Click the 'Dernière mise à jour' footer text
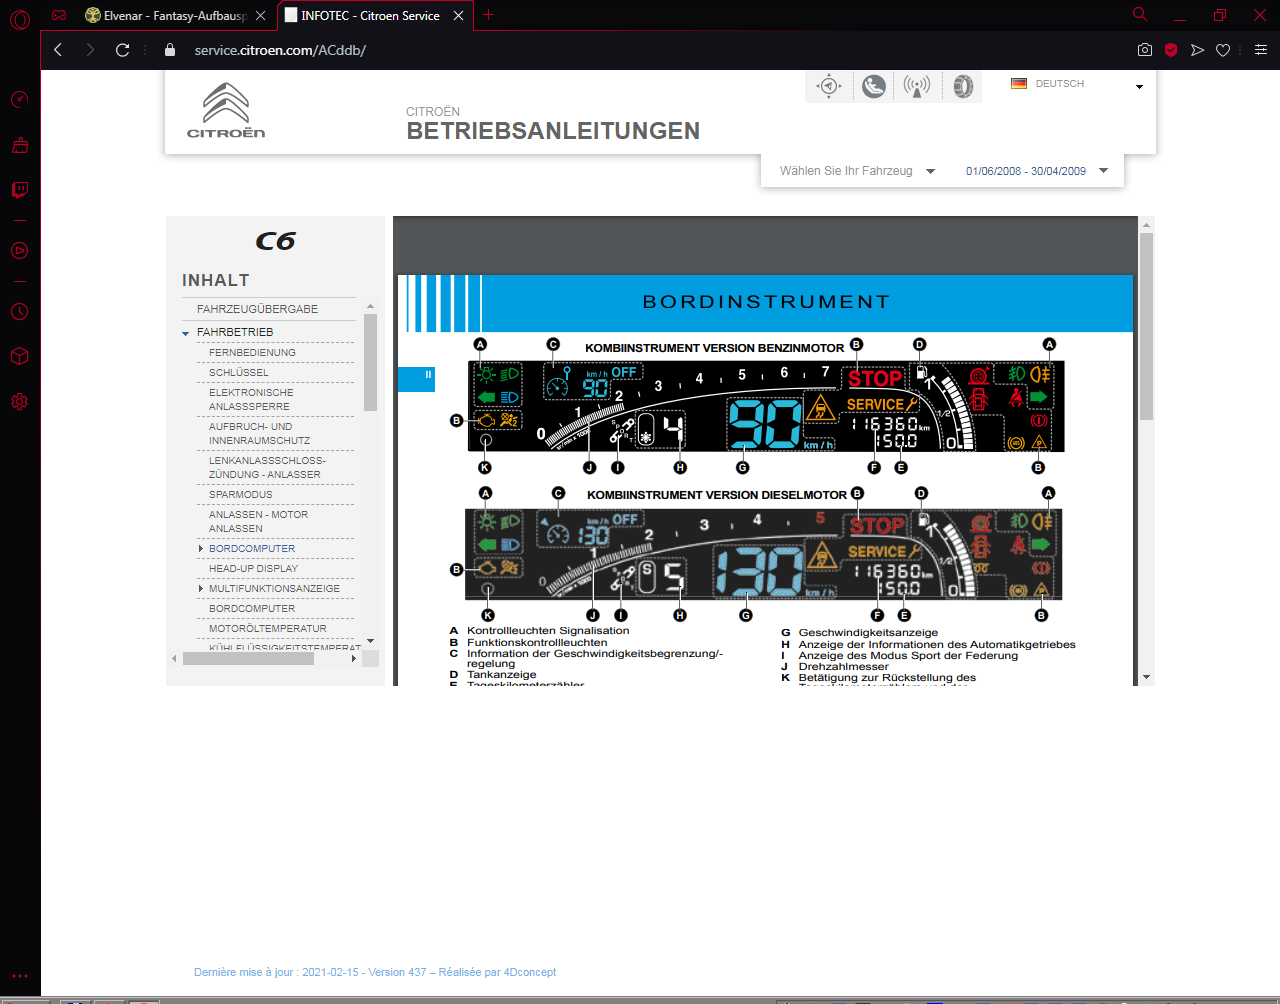 coord(375,972)
